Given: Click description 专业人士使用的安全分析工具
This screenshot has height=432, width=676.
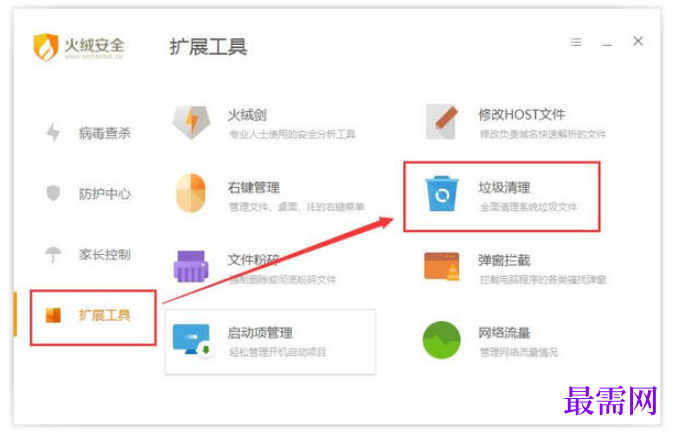Looking at the screenshot, I should (292, 134).
